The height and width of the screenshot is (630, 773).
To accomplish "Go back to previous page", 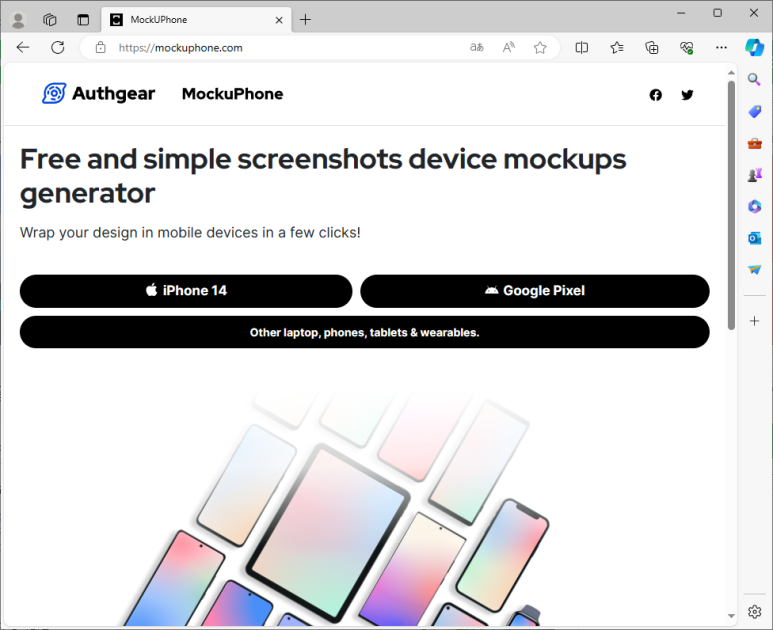I will point(23,47).
